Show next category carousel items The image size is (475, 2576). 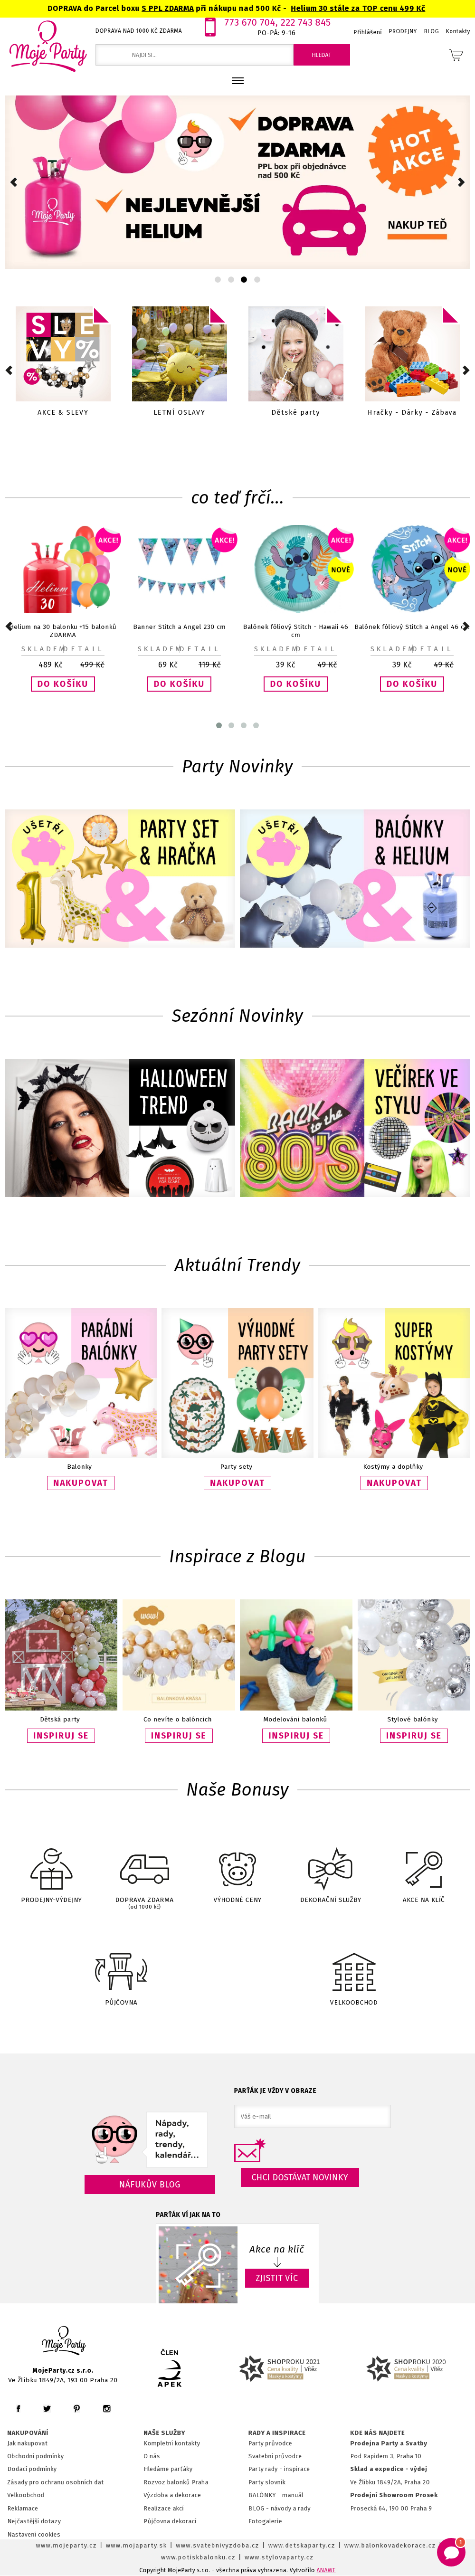(x=466, y=370)
